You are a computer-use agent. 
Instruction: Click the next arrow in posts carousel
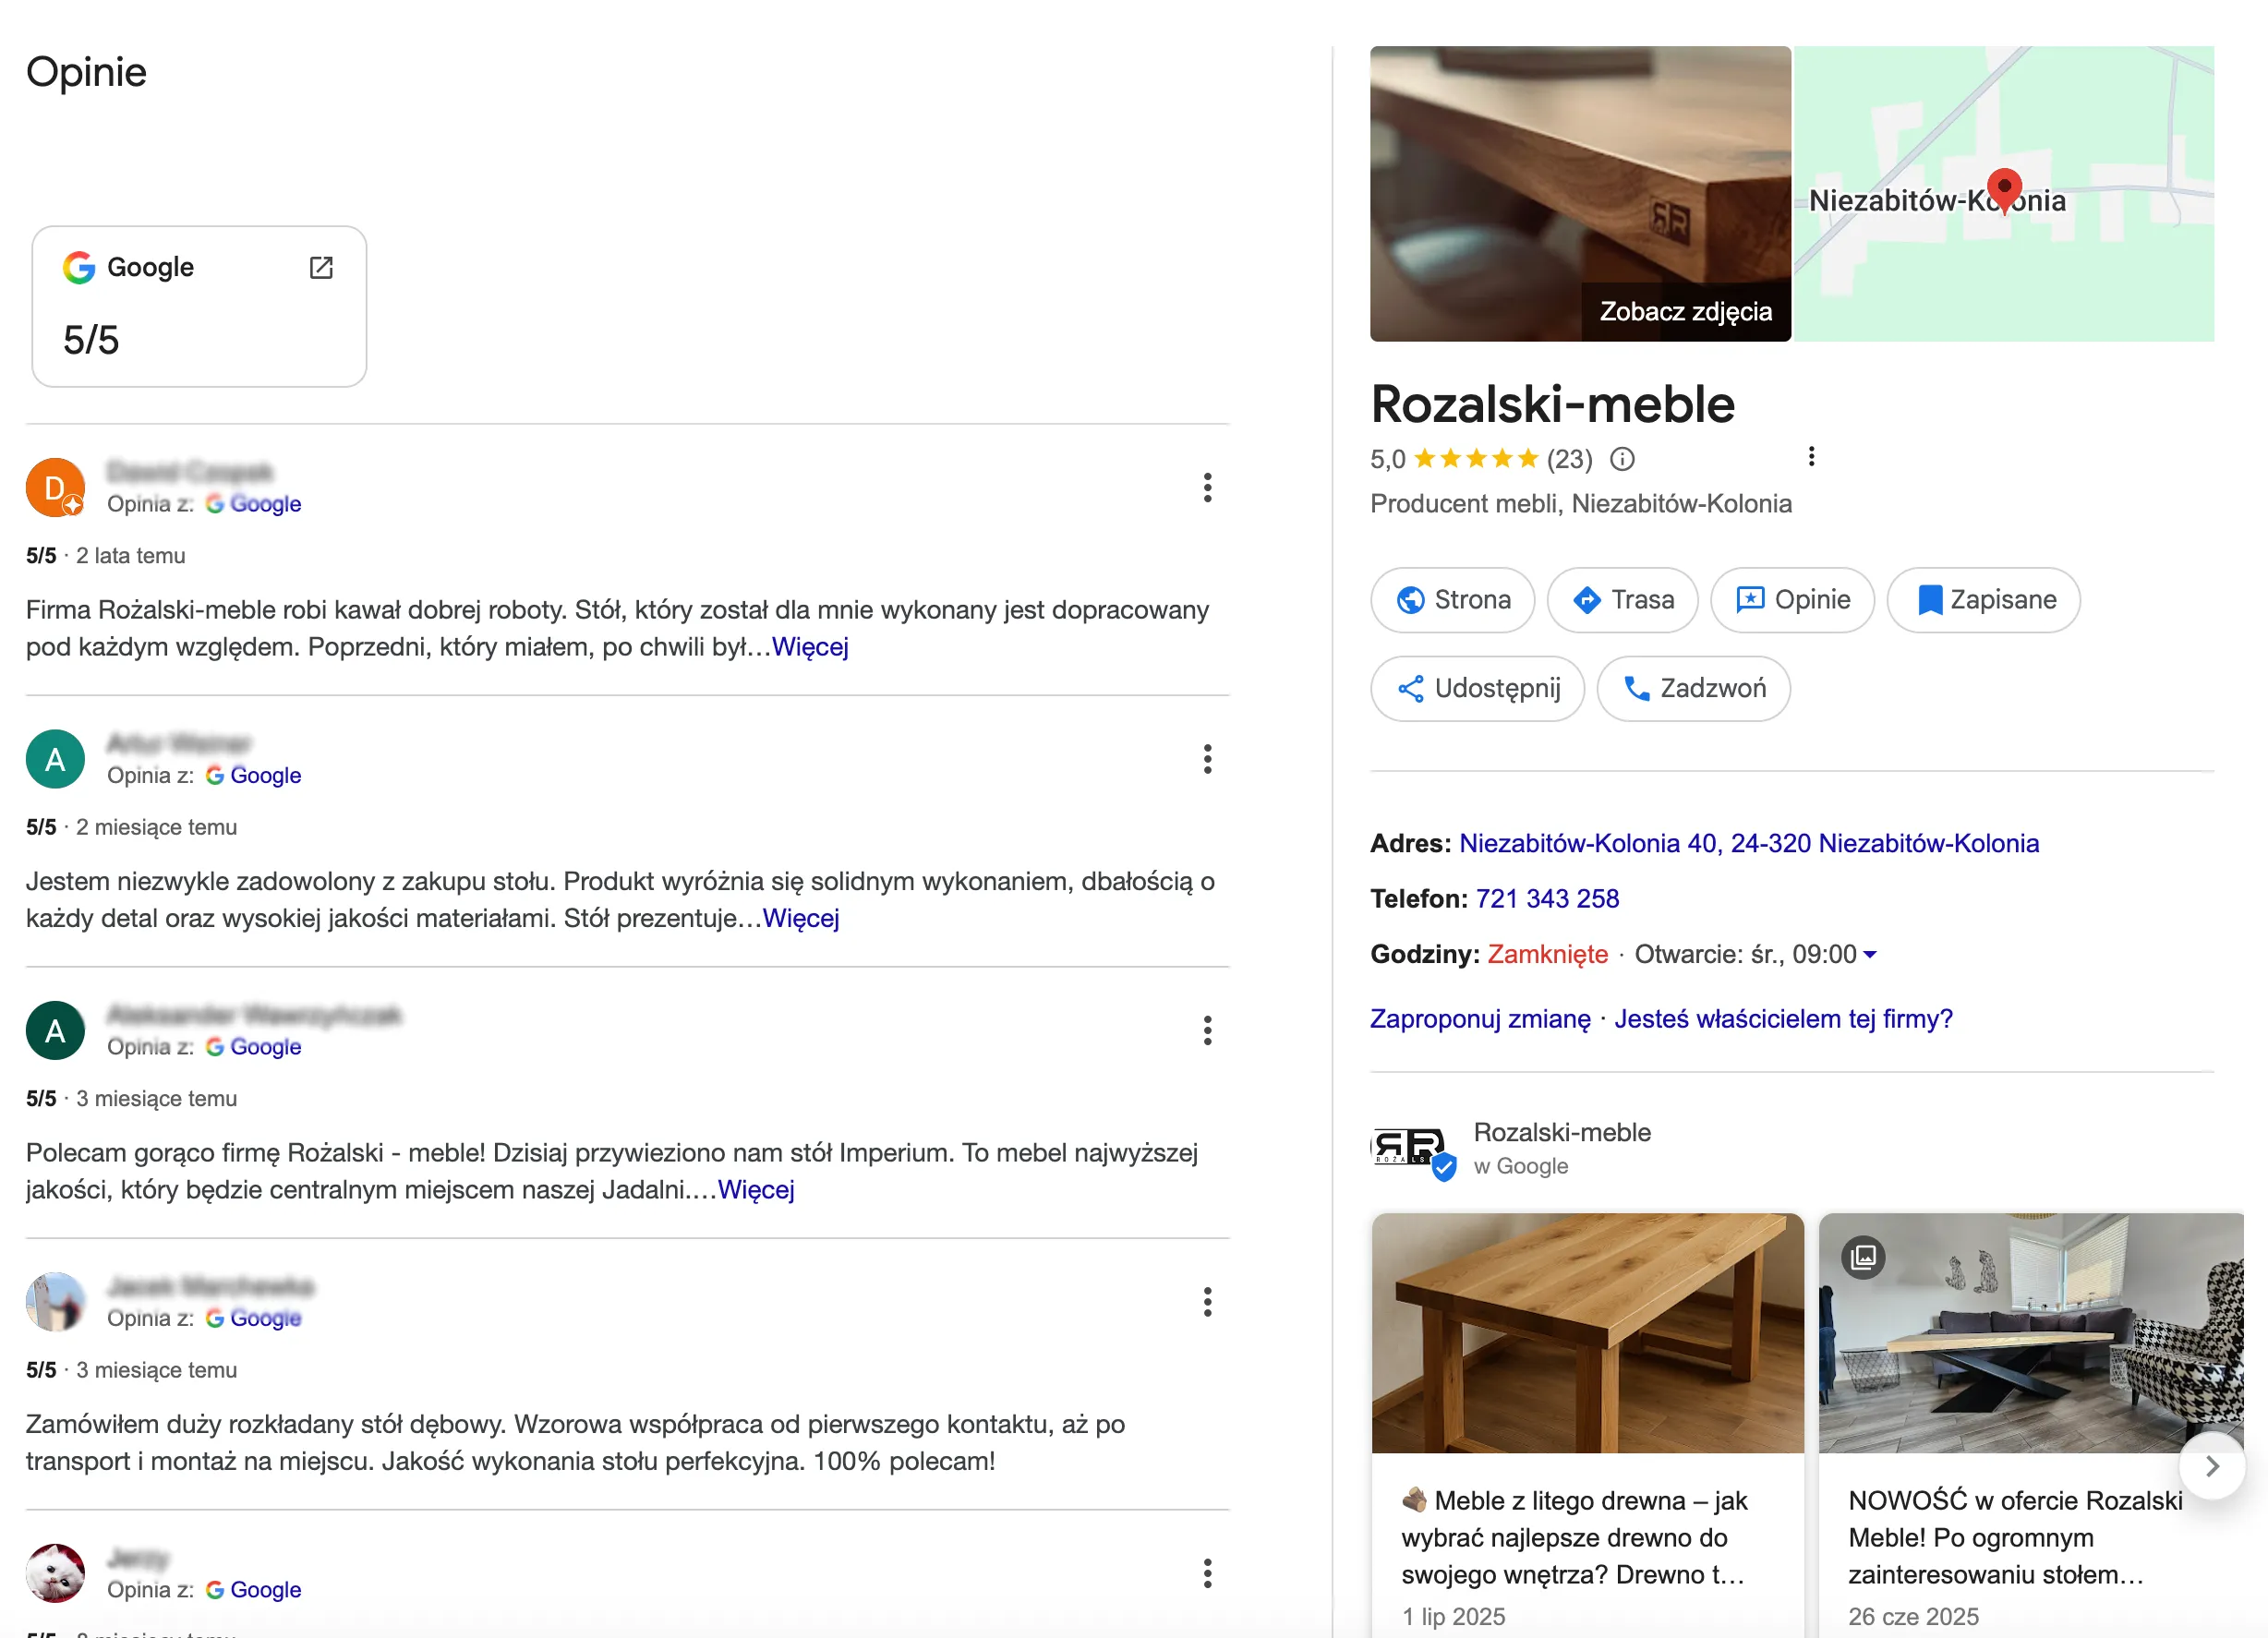pos(2211,1465)
